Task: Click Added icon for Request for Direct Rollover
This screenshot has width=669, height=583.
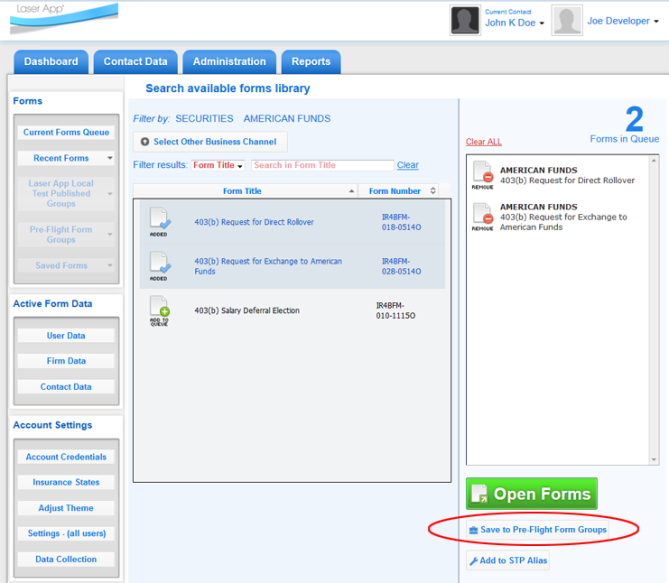Action: 159,221
